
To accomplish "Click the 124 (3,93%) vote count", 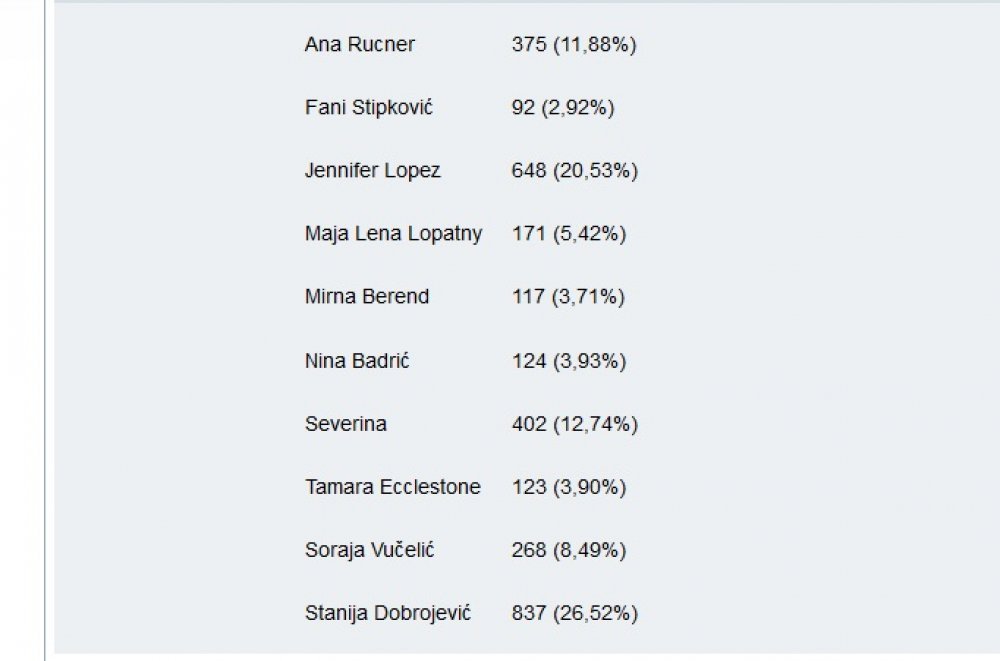I will [569, 361].
